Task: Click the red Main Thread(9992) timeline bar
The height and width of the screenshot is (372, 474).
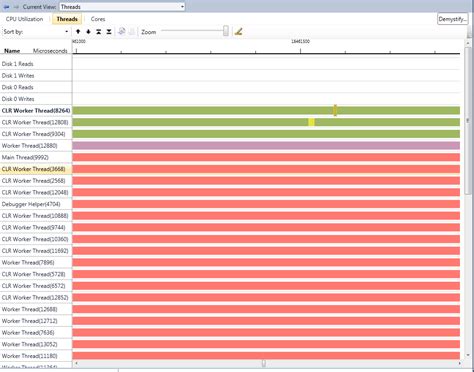Action: click(x=266, y=157)
